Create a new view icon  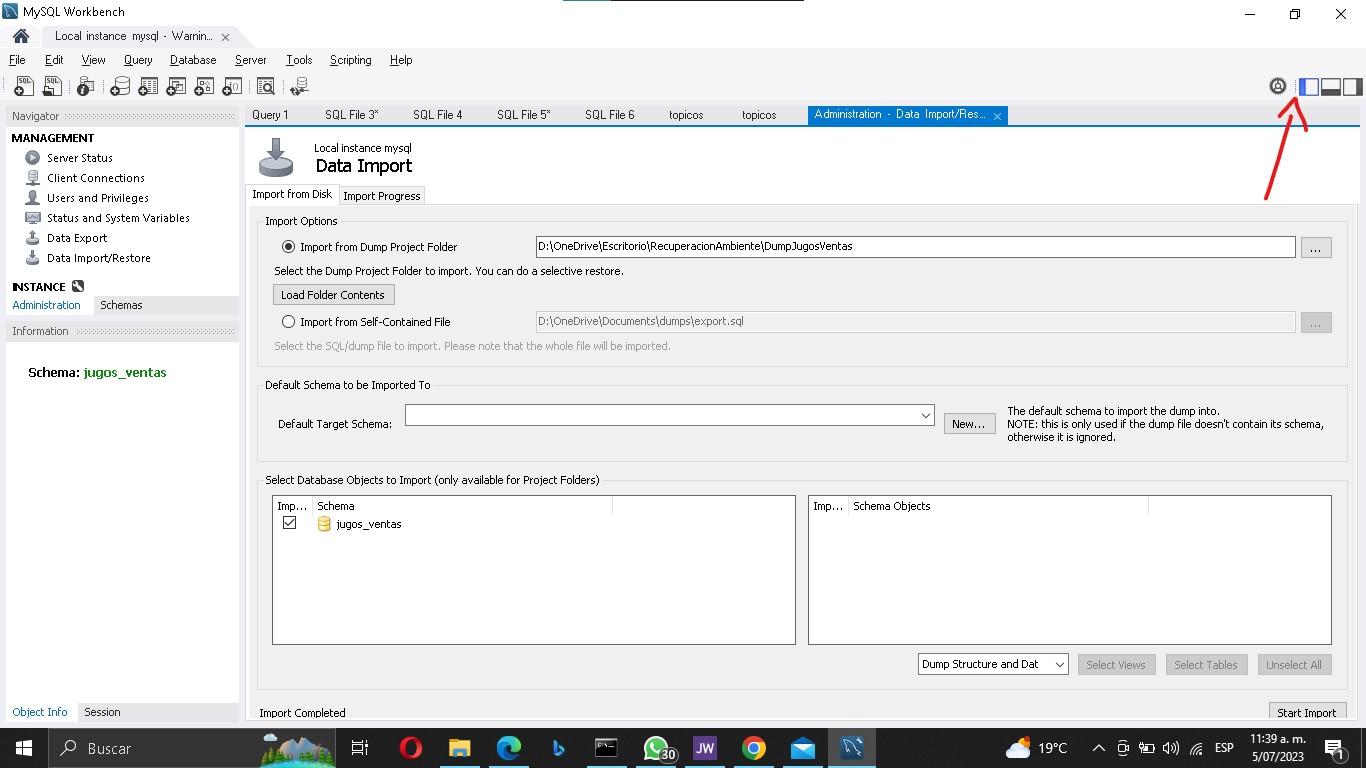click(x=176, y=87)
